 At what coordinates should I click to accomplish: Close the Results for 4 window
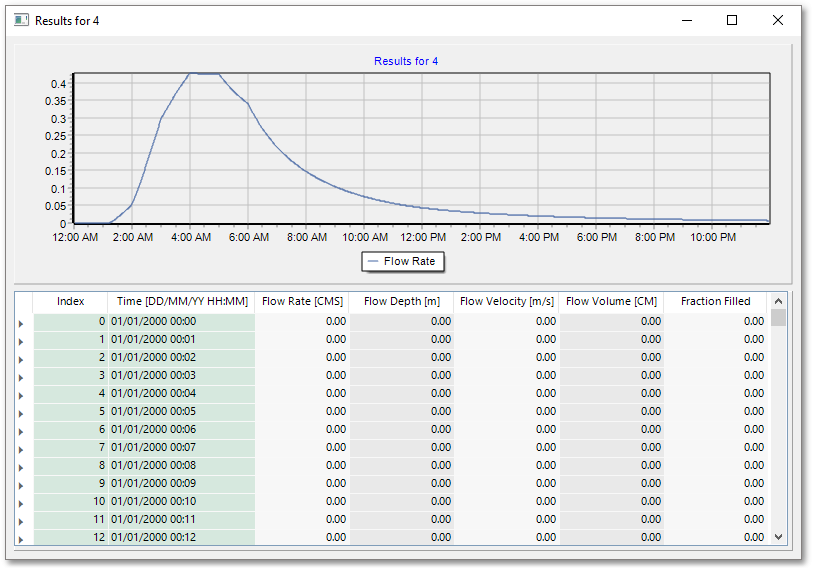[x=778, y=20]
